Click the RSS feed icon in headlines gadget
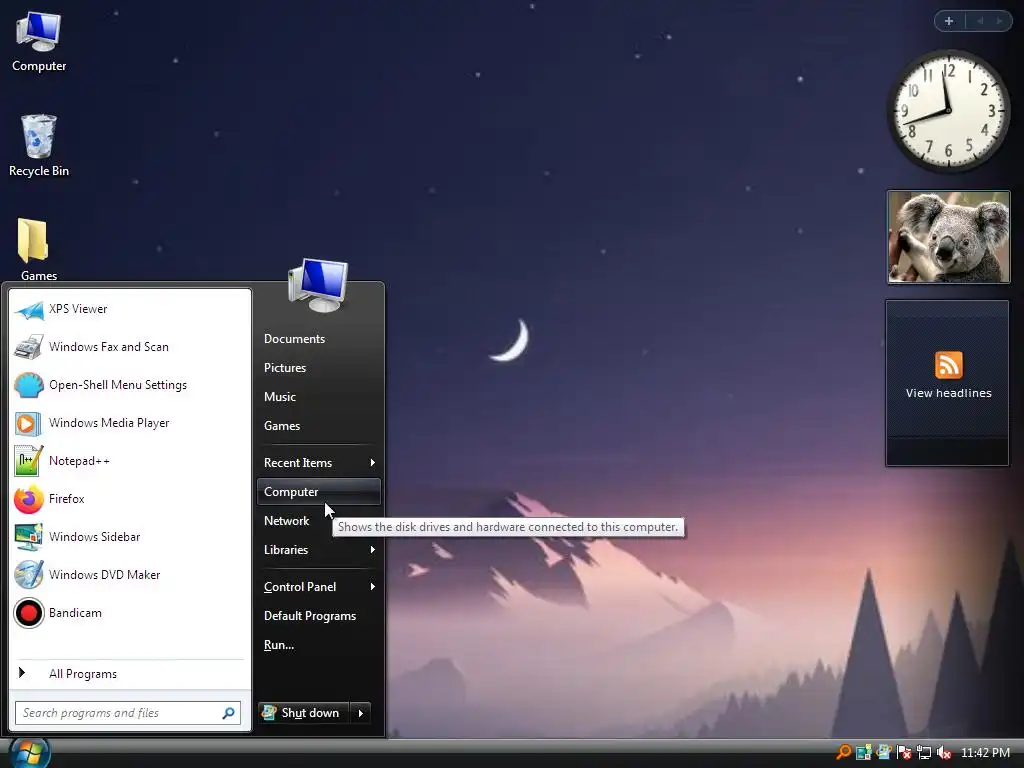The image size is (1024, 768). [948, 365]
